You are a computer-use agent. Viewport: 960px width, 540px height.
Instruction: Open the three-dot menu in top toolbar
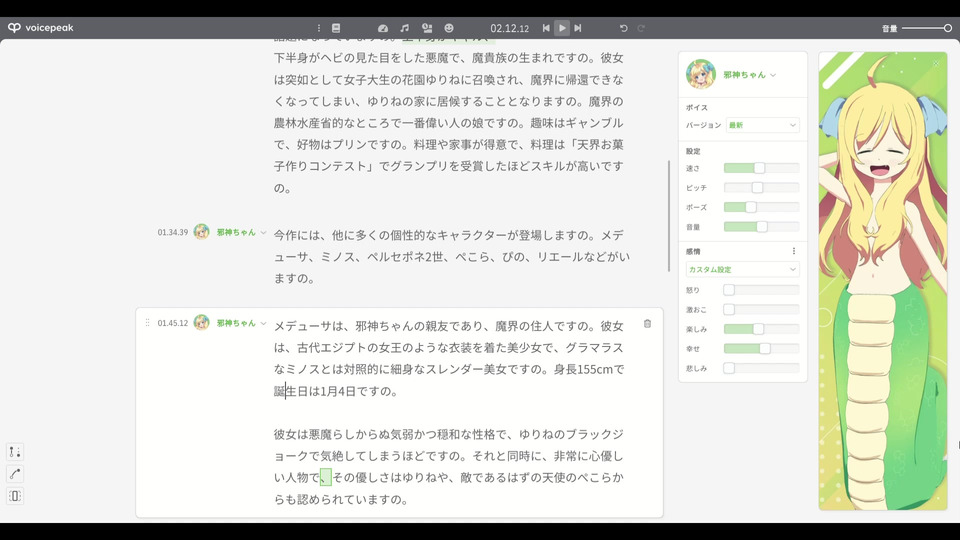318,28
